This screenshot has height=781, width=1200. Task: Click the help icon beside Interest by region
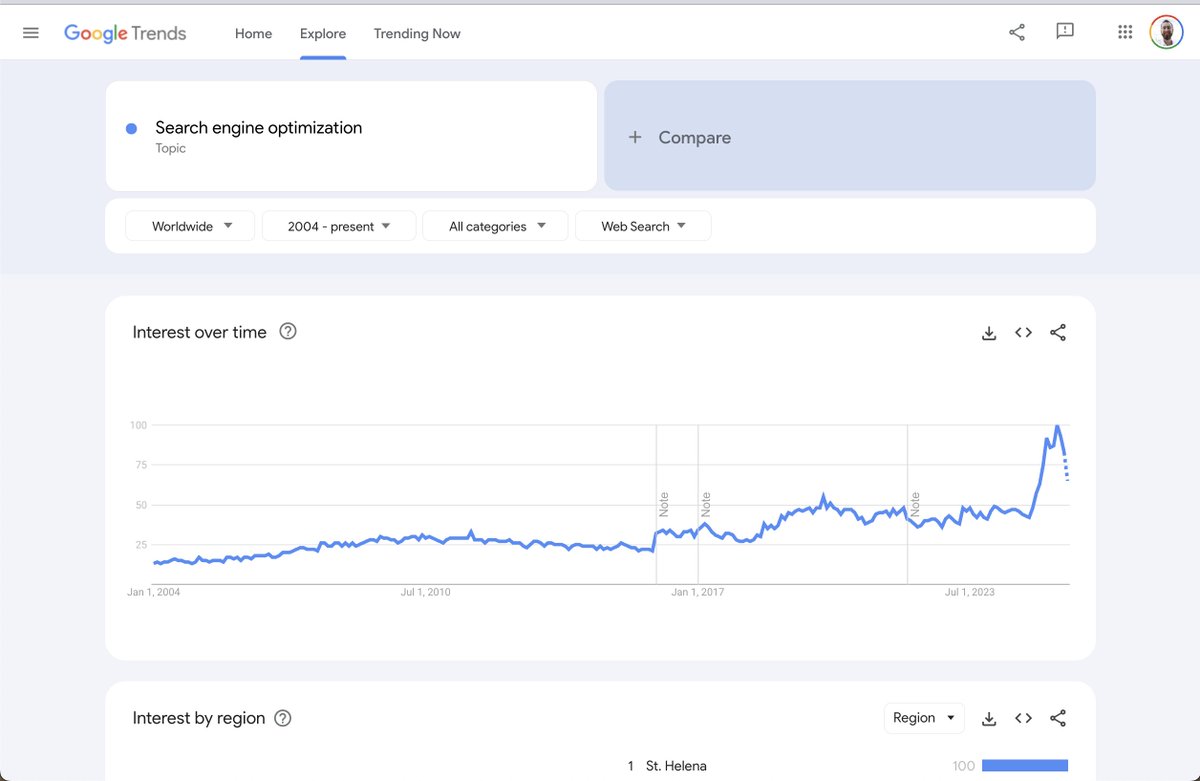click(x=283, y=718)
